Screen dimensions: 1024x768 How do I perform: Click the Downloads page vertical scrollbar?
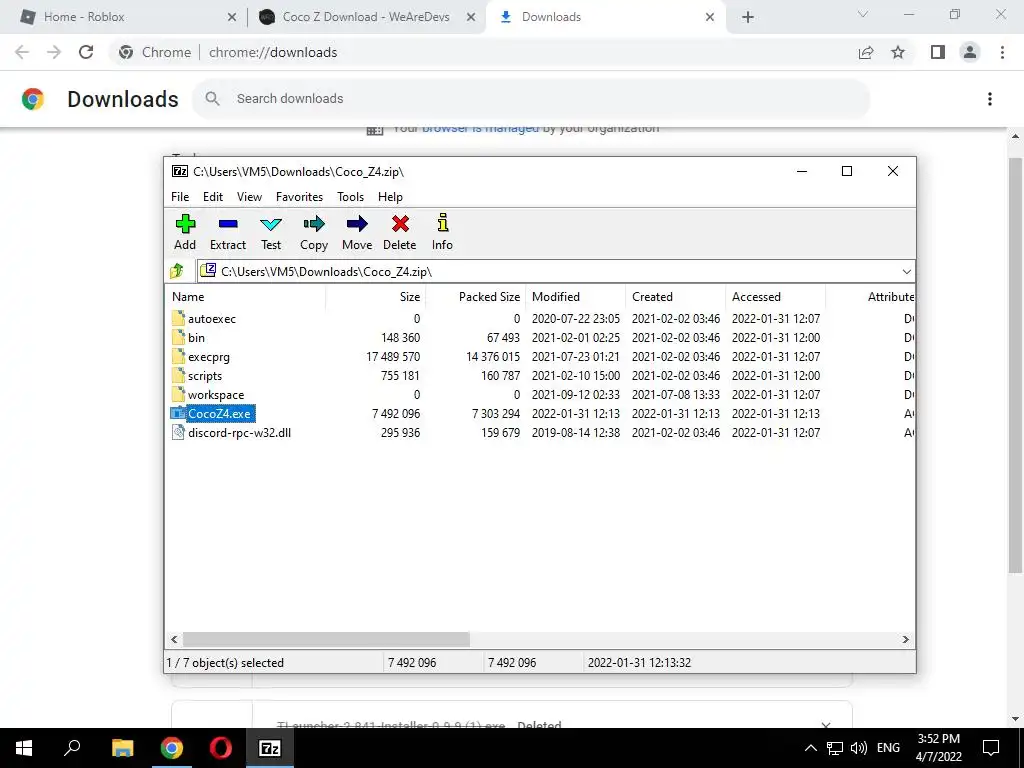(x=1015, y=366)
